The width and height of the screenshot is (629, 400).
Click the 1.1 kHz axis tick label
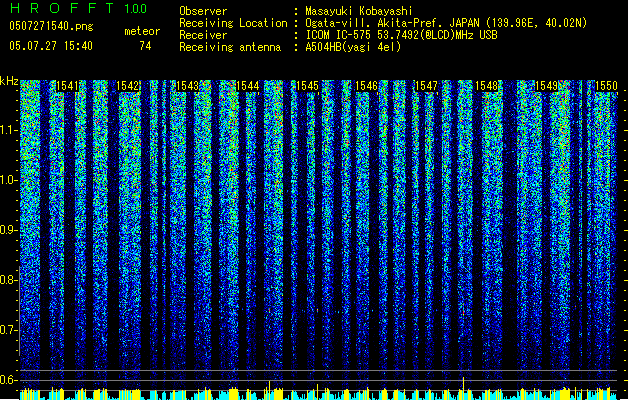[8, 130]
